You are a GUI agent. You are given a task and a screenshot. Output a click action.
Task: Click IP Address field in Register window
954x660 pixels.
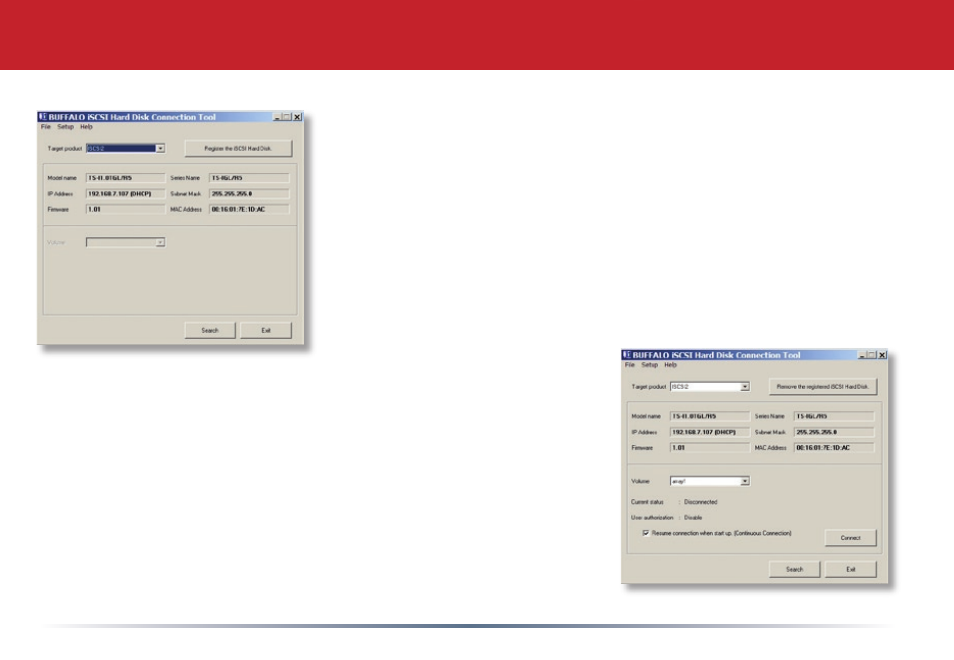(125, 193)
